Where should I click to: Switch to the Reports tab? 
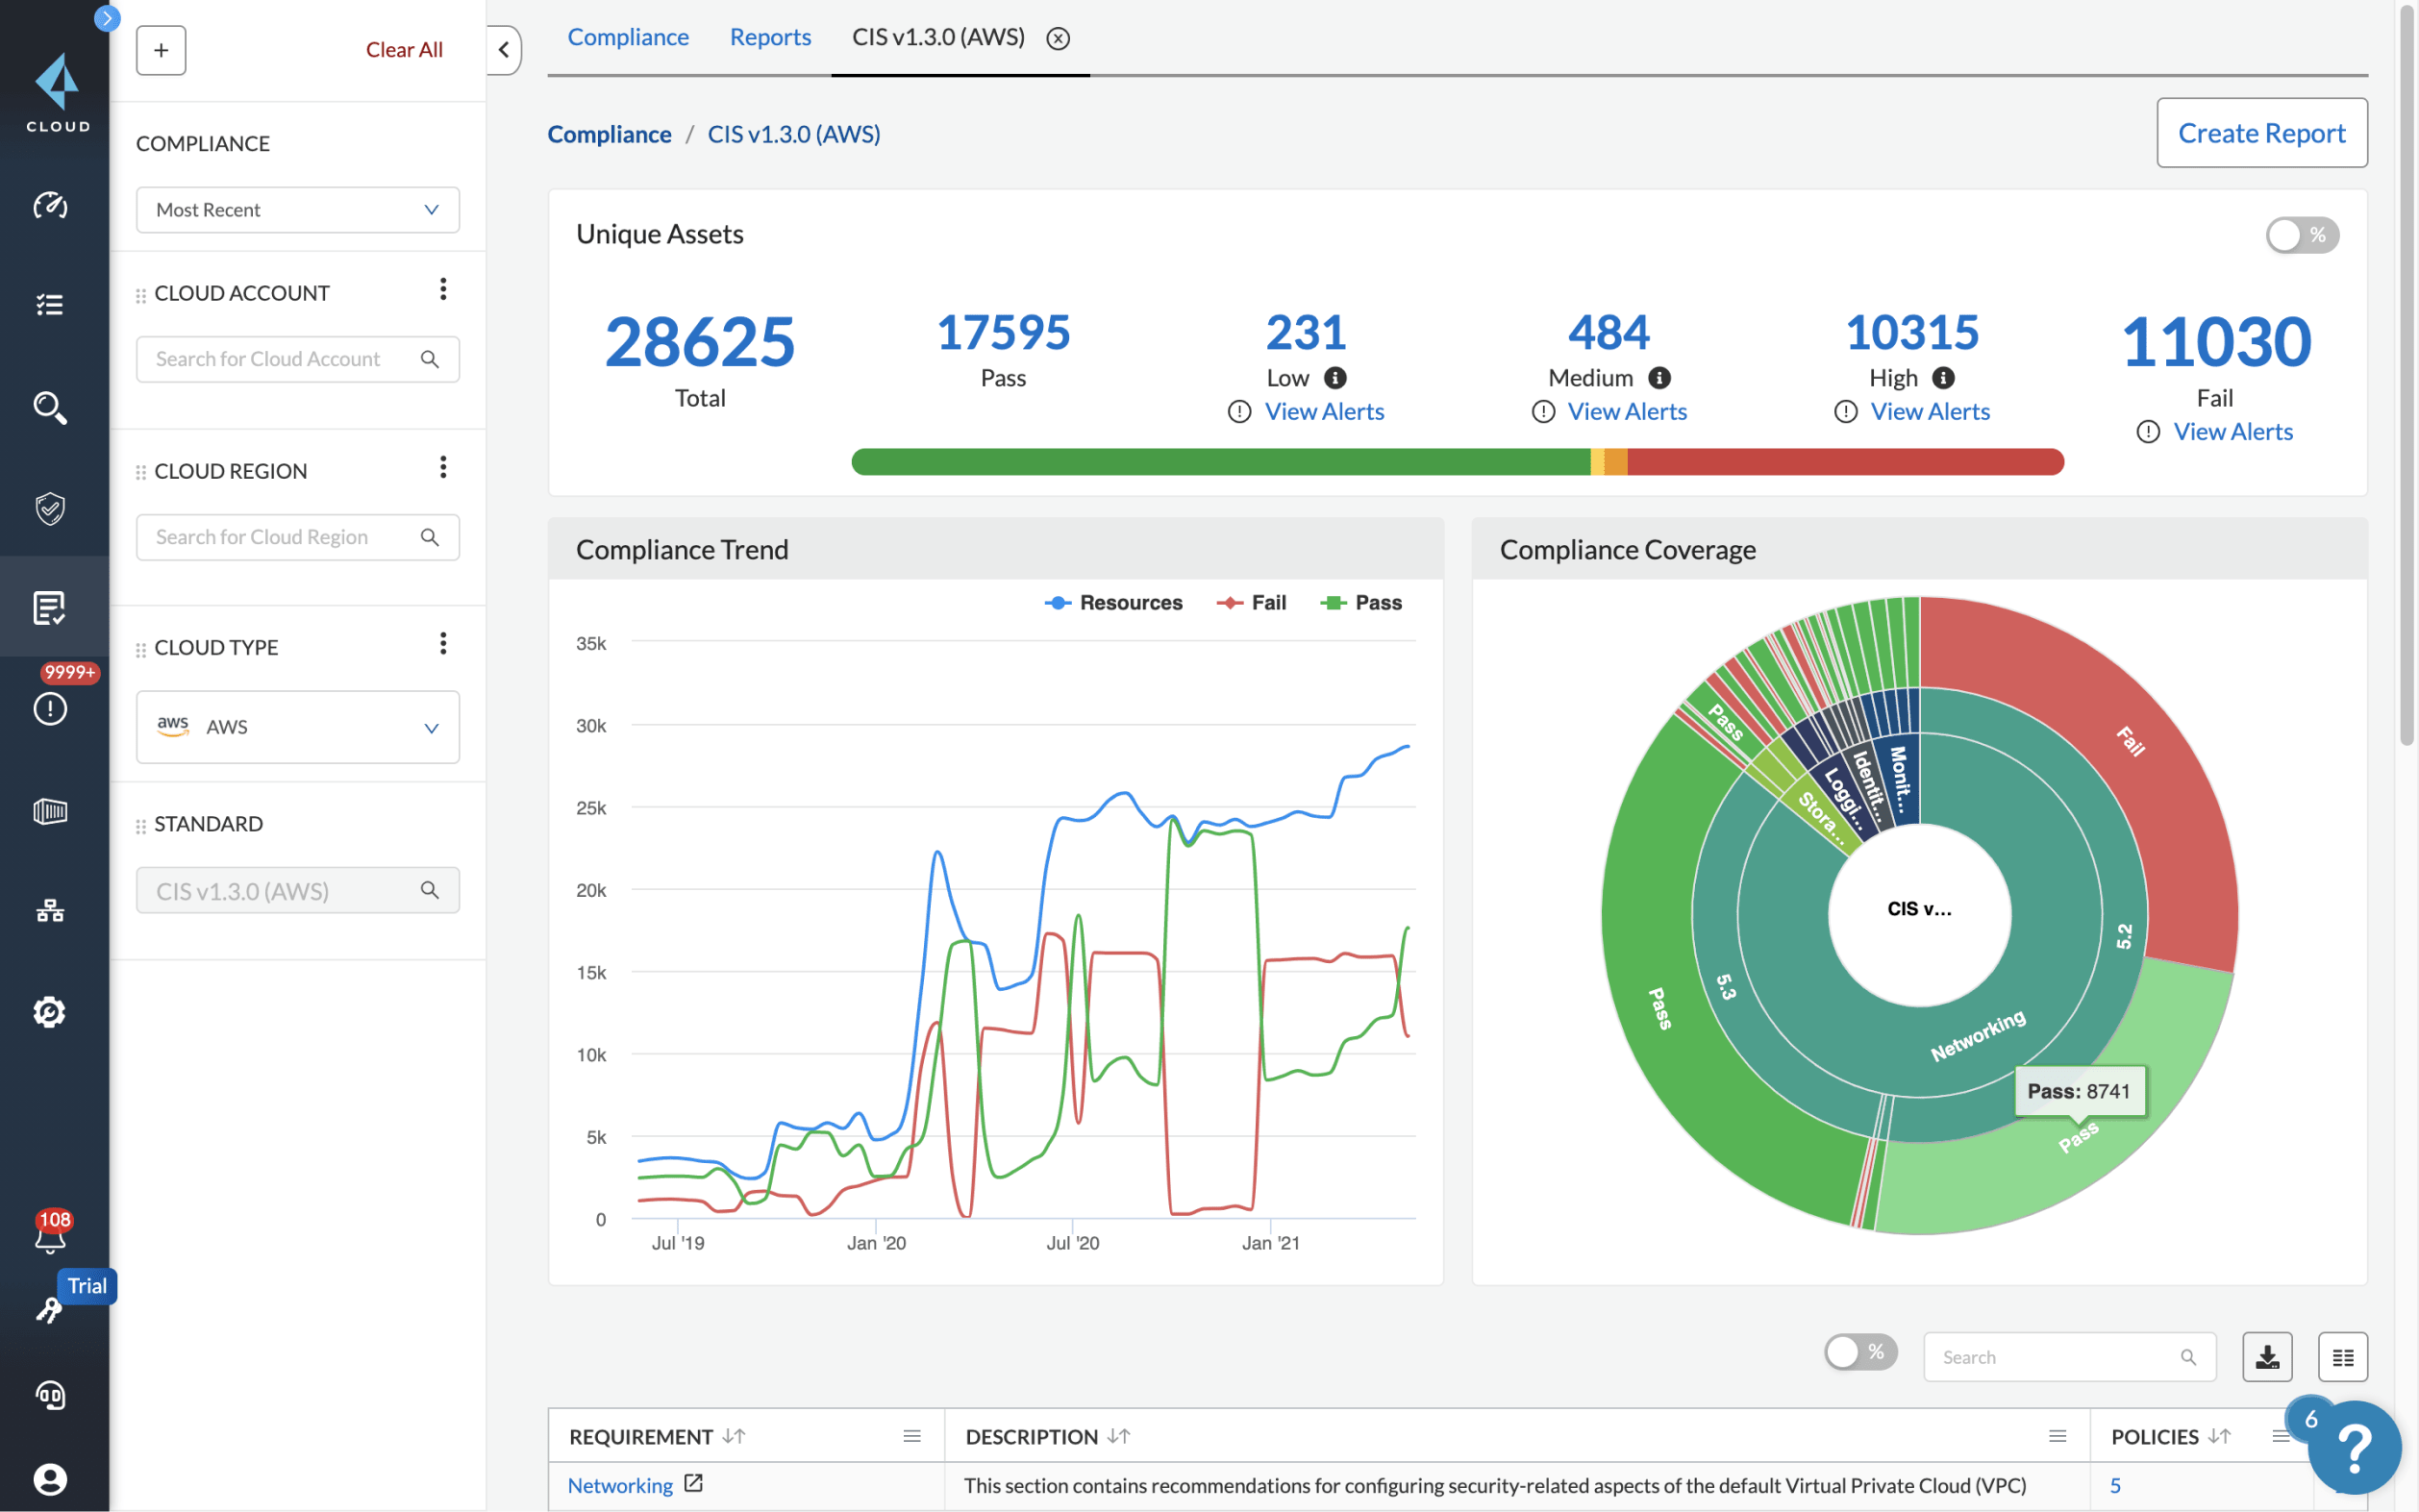pyautogui.click(x=769, y=37)
